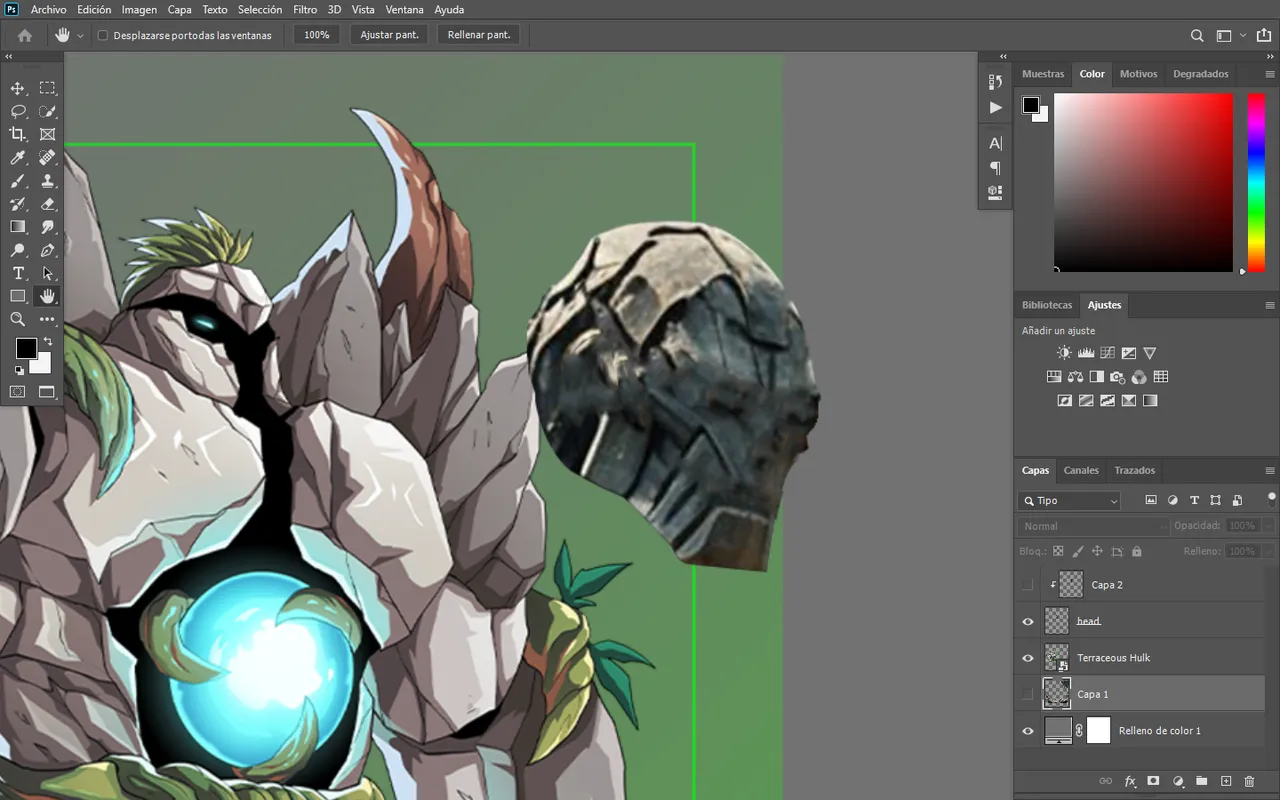The image size is (1280, 800).
Task: Toggle type layer filter
Action: 1194,500
